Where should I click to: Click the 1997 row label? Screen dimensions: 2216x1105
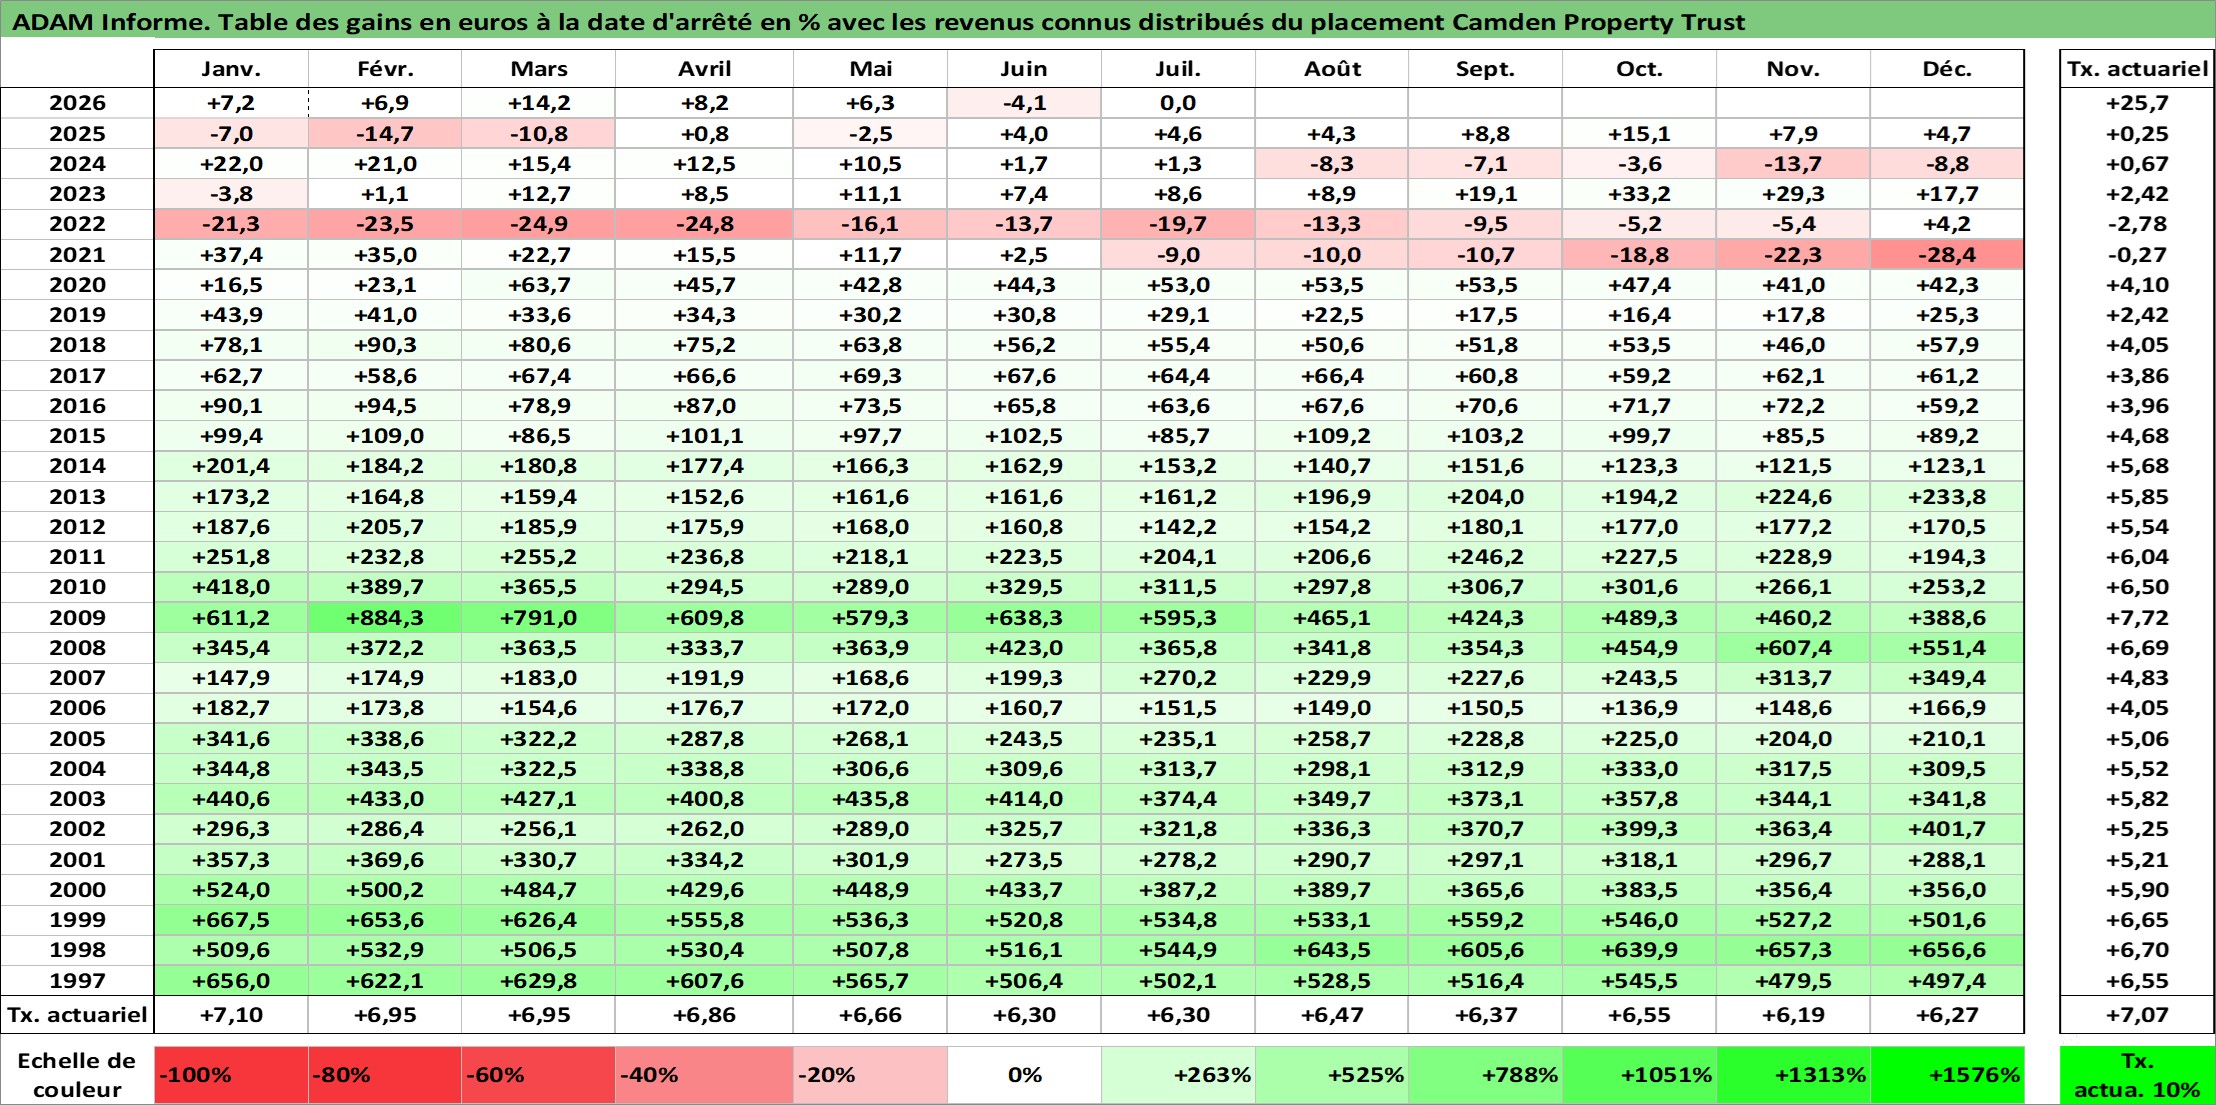77,981
